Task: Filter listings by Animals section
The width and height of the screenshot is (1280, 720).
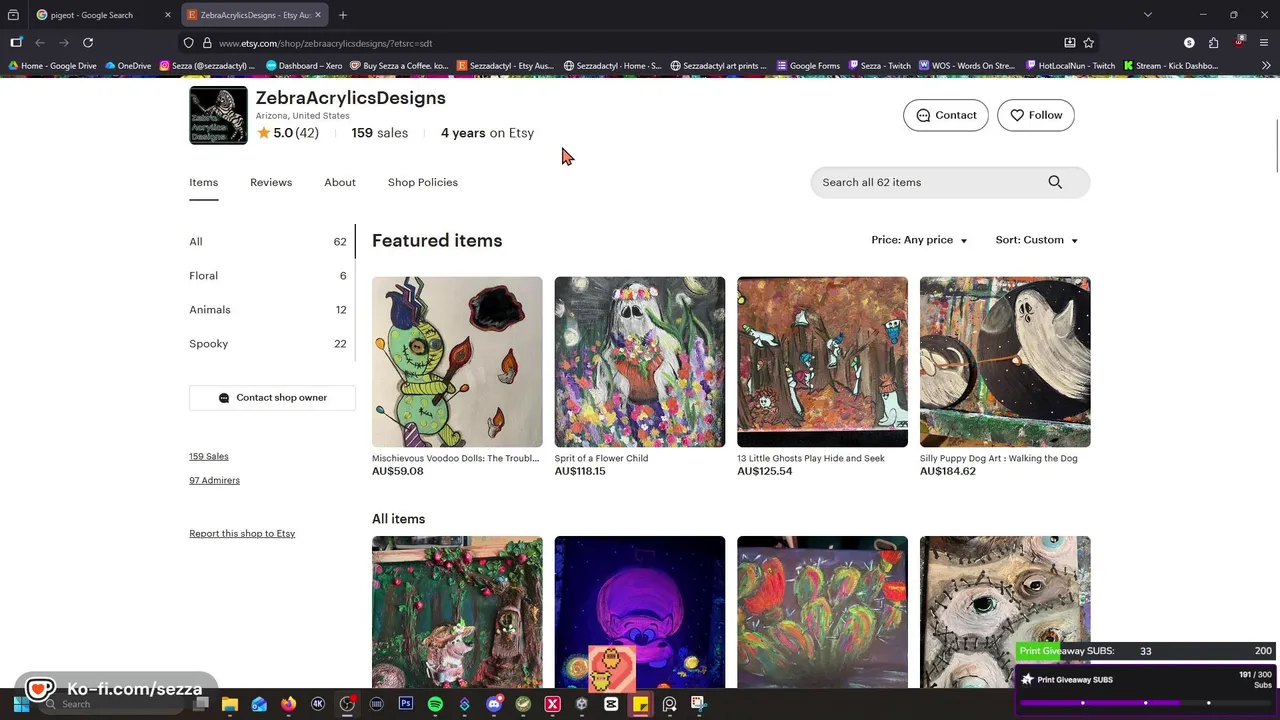Action: pos(268,310)
